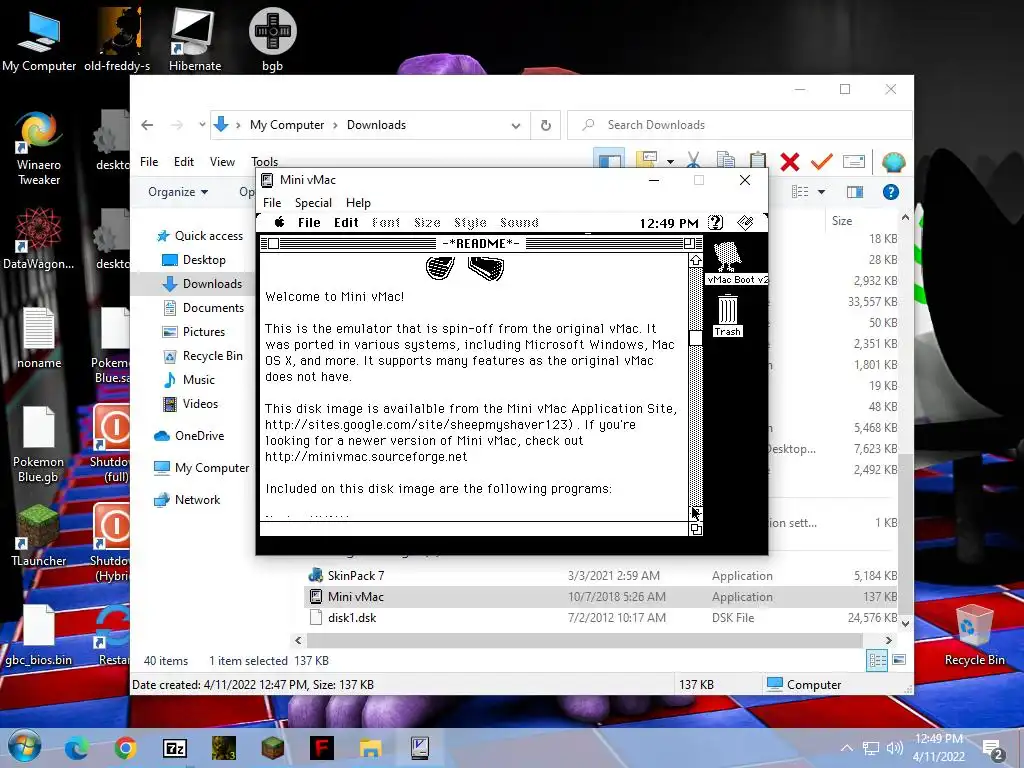The height and width of the screenshot is (768, 1024).
Task: Click the README window's zoom box
Action: coord(688,244)
